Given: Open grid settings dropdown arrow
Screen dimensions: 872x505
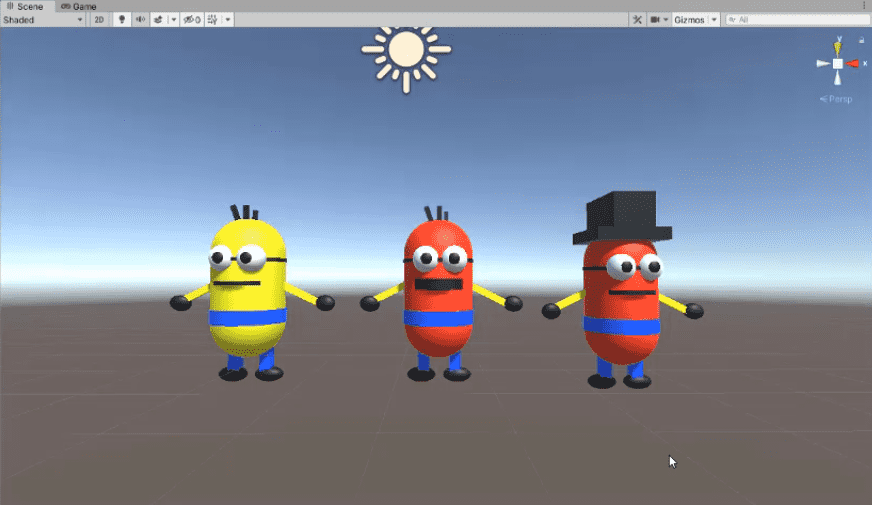Looking at the screenshot, I should 227,19.
